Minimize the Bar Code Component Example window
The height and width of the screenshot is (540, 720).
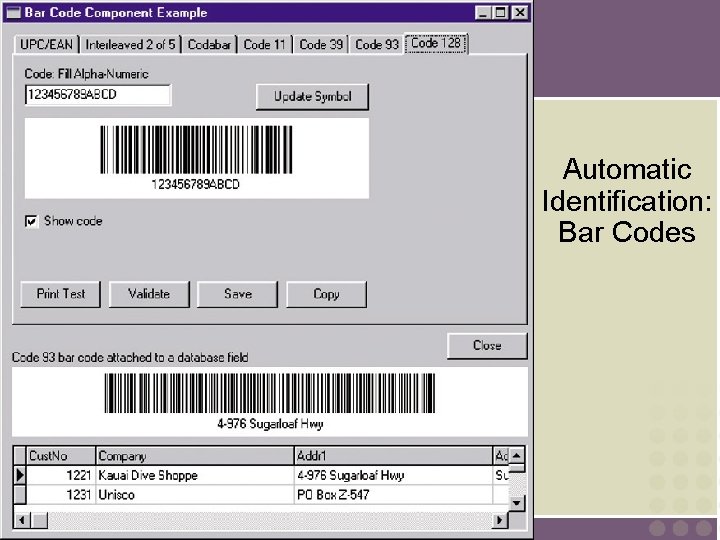click(x=483, y=12)
